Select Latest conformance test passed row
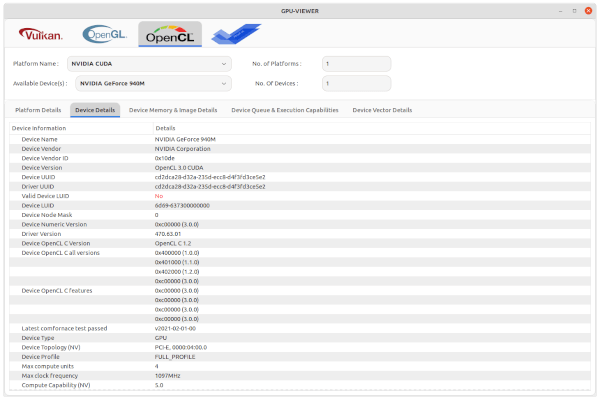 point(300,328)
